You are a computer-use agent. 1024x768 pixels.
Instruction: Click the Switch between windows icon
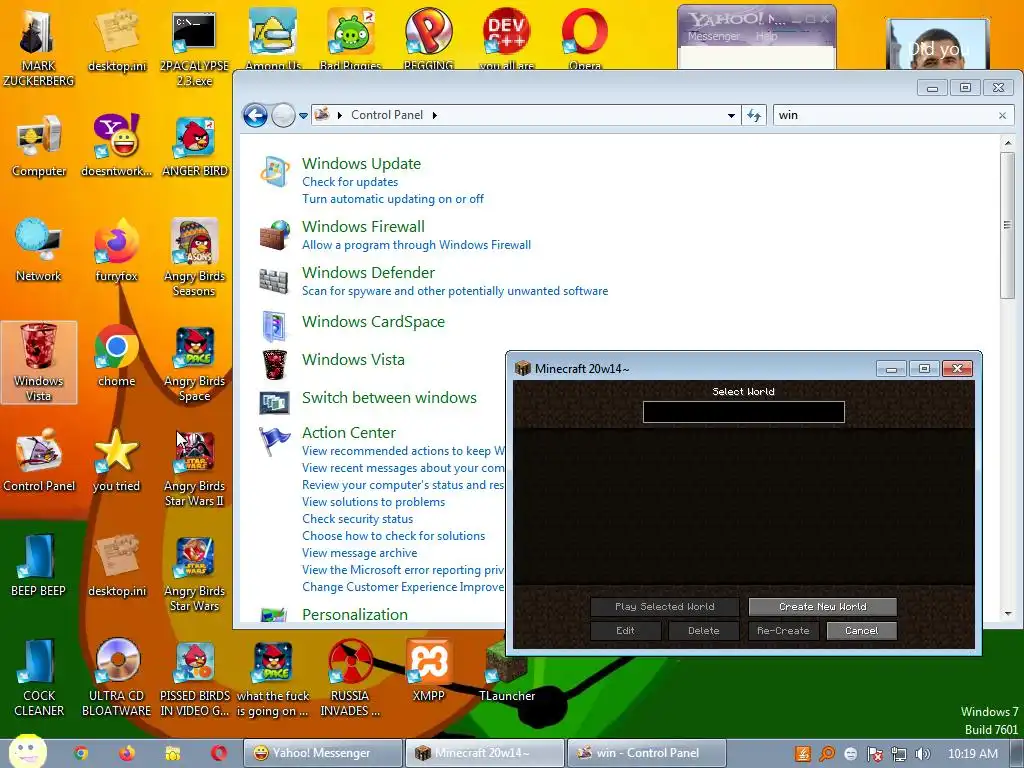tap(274, 402)
